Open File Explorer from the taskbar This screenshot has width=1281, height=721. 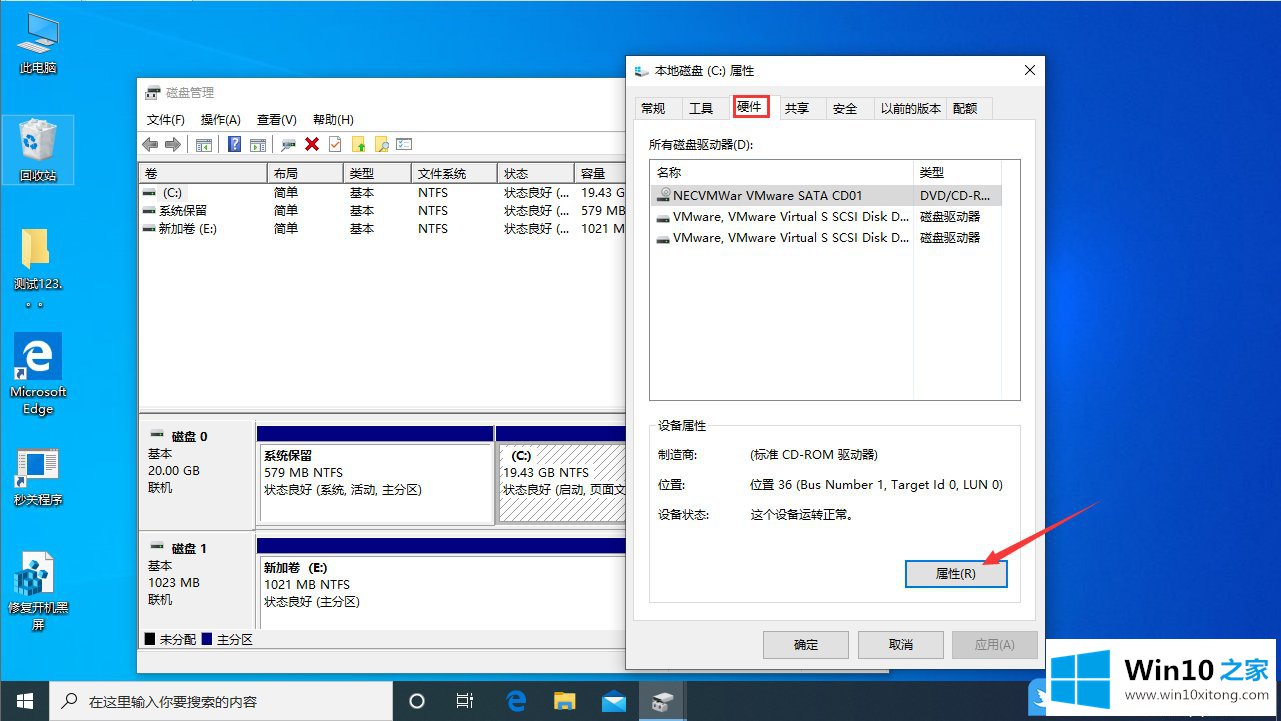click(565, 701)
